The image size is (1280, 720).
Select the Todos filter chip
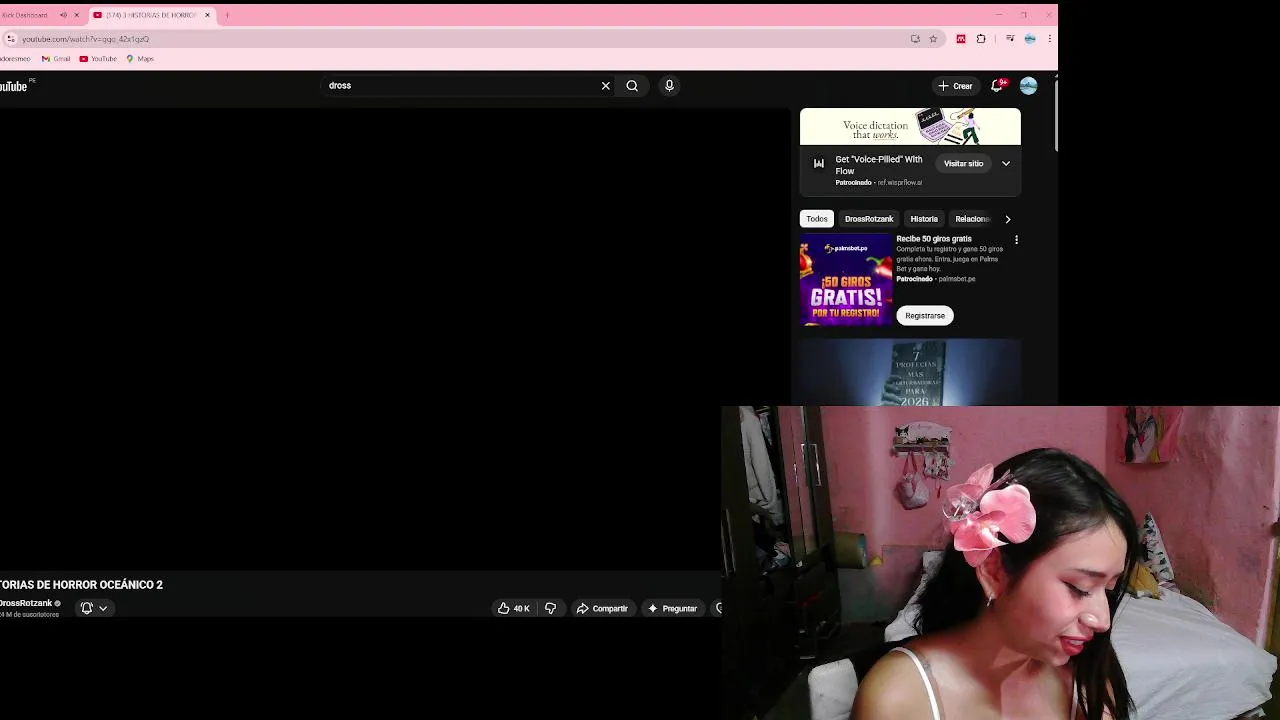[x=817, y=219]
